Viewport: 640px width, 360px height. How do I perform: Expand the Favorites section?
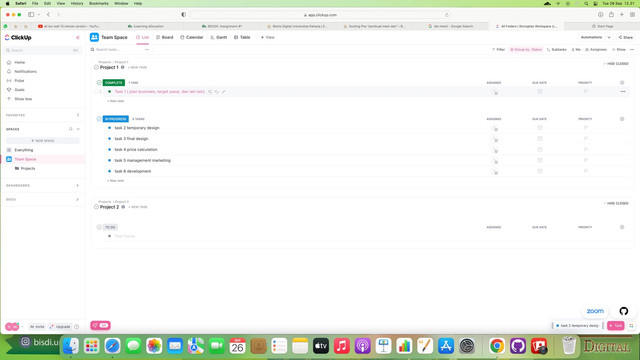click(x=78, y=115)
